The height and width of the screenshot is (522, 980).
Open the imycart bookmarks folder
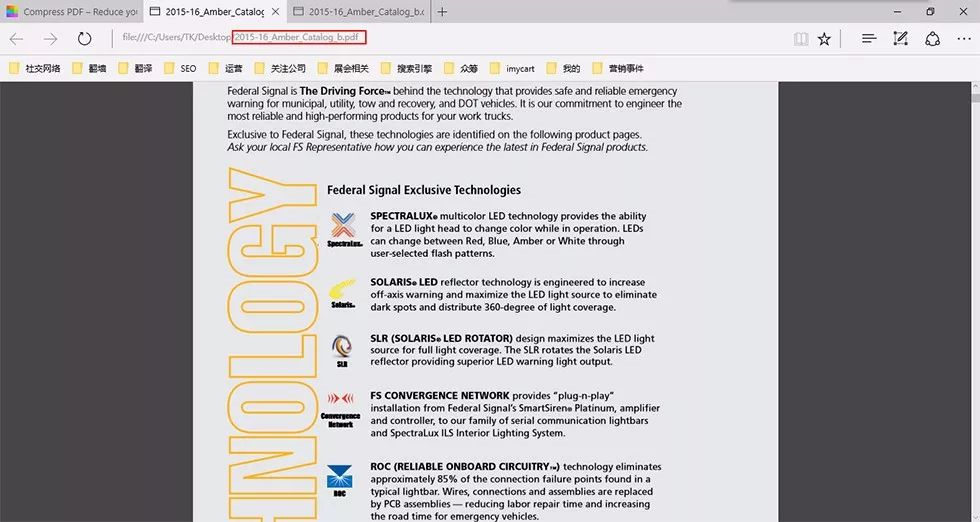click(x=512, y=68)
